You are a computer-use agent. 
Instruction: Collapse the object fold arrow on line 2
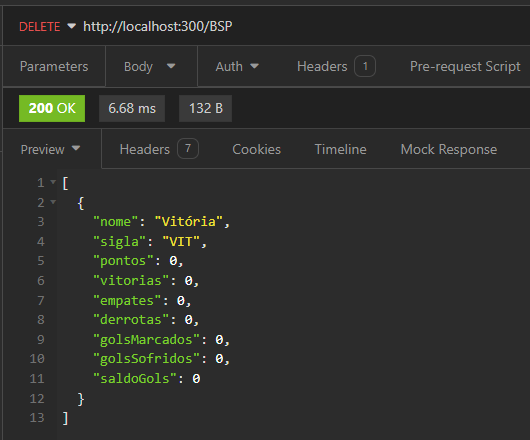[x=53, y=202]
